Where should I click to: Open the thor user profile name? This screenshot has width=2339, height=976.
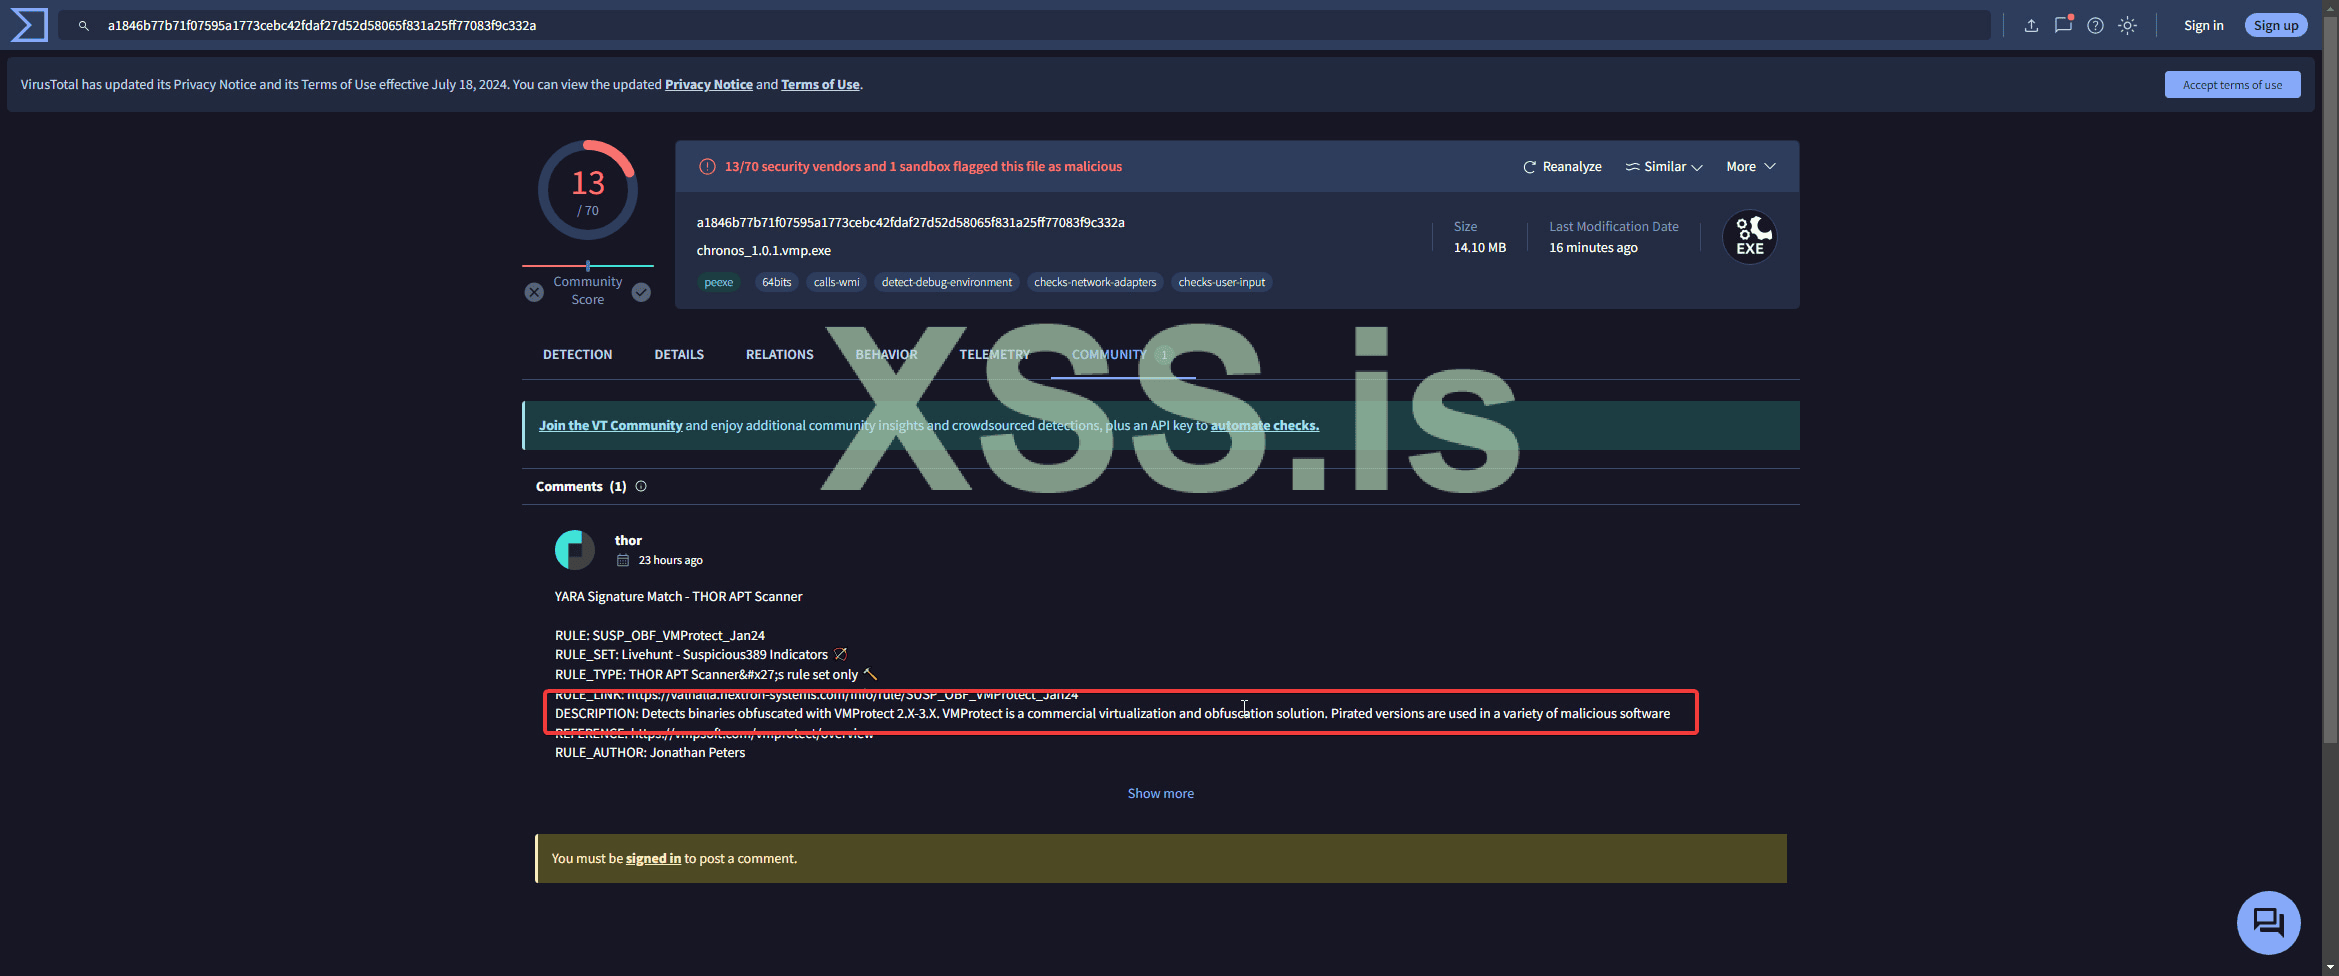(x=628, y=541)
